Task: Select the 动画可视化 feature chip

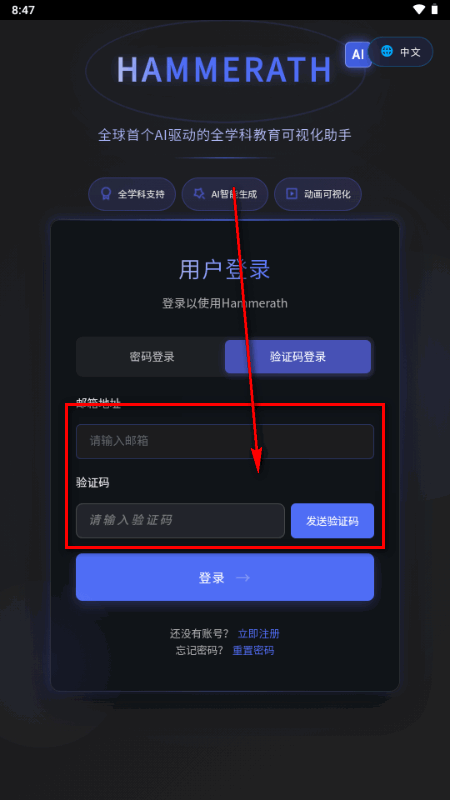Action: click(x=318, y=194)
